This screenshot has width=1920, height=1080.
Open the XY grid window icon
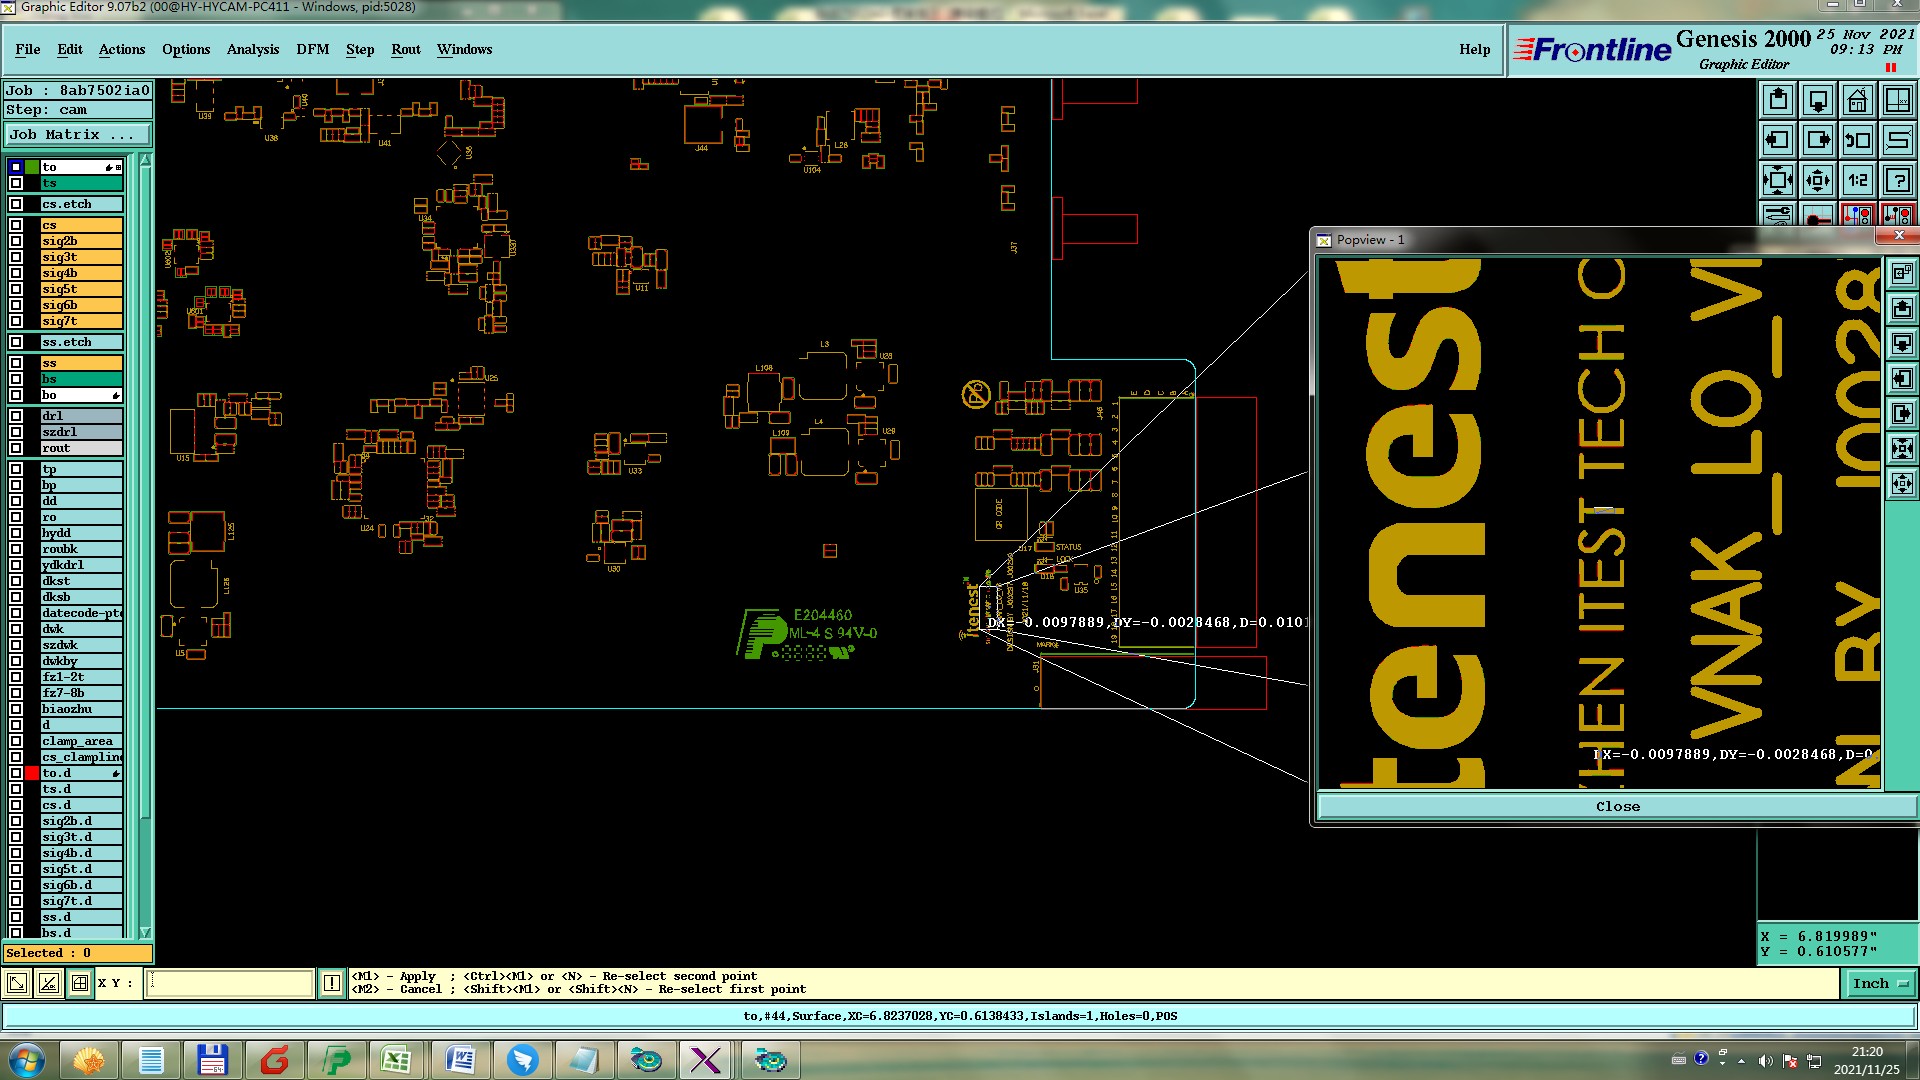pyautogui.click(x=1898, y=100)
